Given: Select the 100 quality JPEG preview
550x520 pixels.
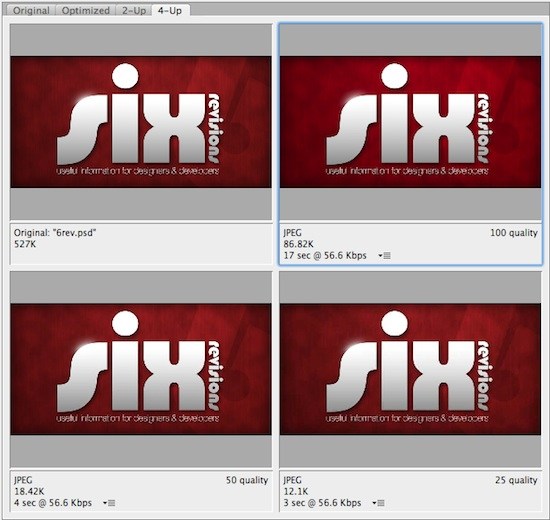Looking at the screenshot, I should click(x=410, y=122).
